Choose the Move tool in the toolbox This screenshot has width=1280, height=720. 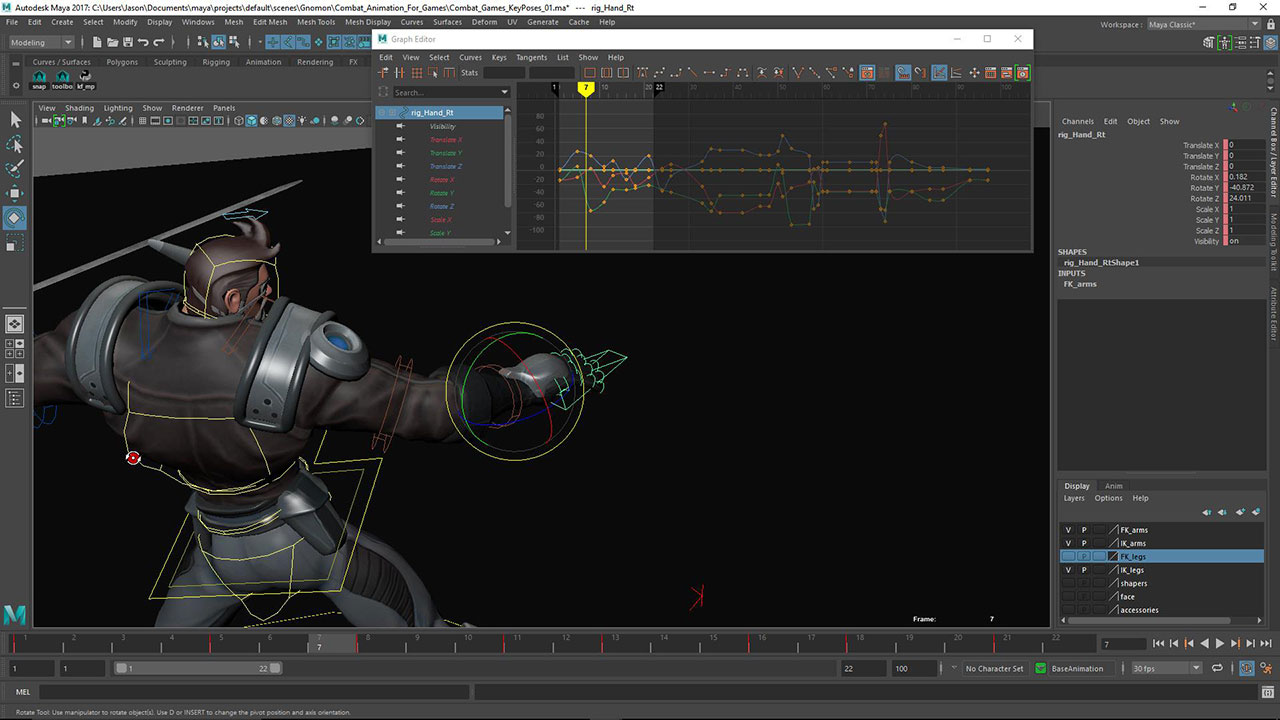tap(15, 193)
